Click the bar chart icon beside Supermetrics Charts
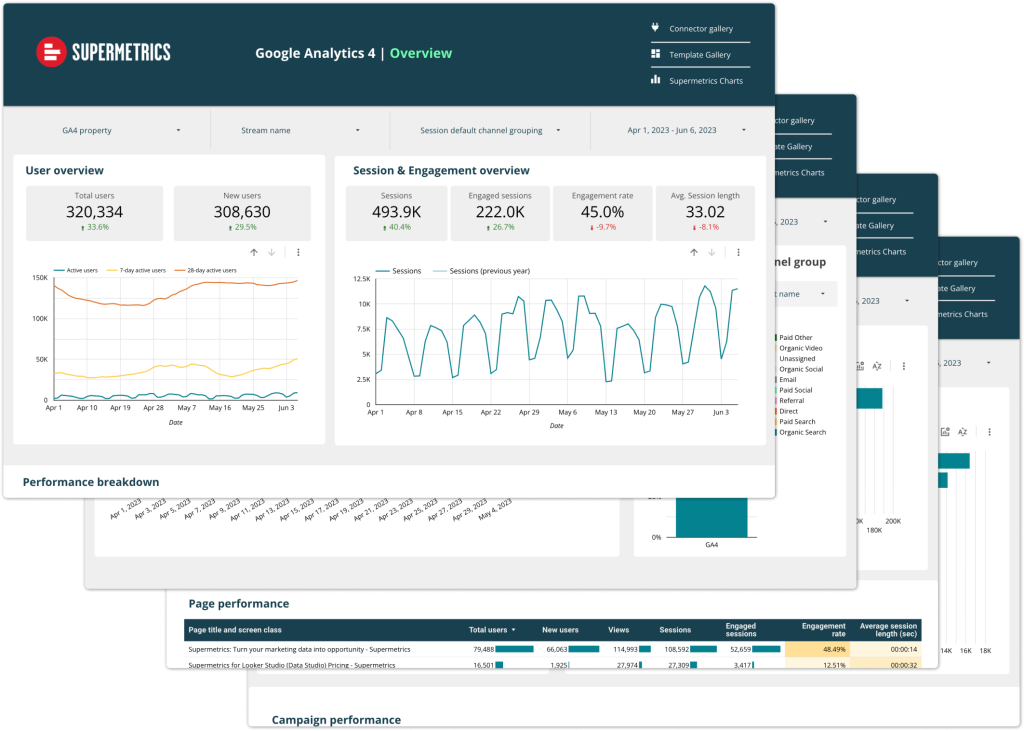Screen dimensions: 1024x731 (655, 80)
